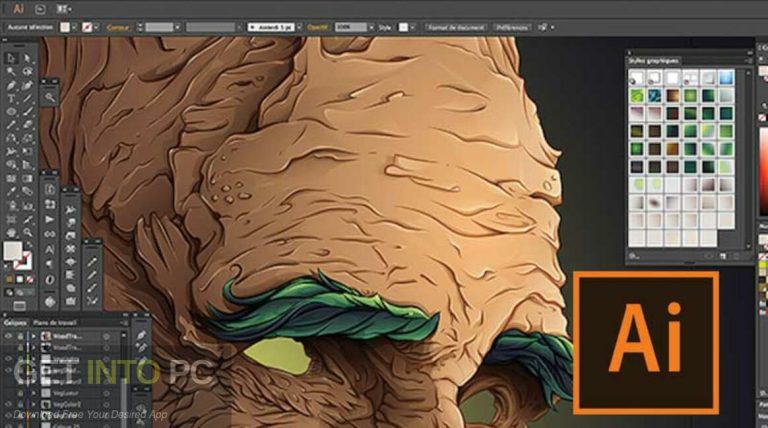Select the Type tool
Screen dimensions: 768x428
pos(11,98)
